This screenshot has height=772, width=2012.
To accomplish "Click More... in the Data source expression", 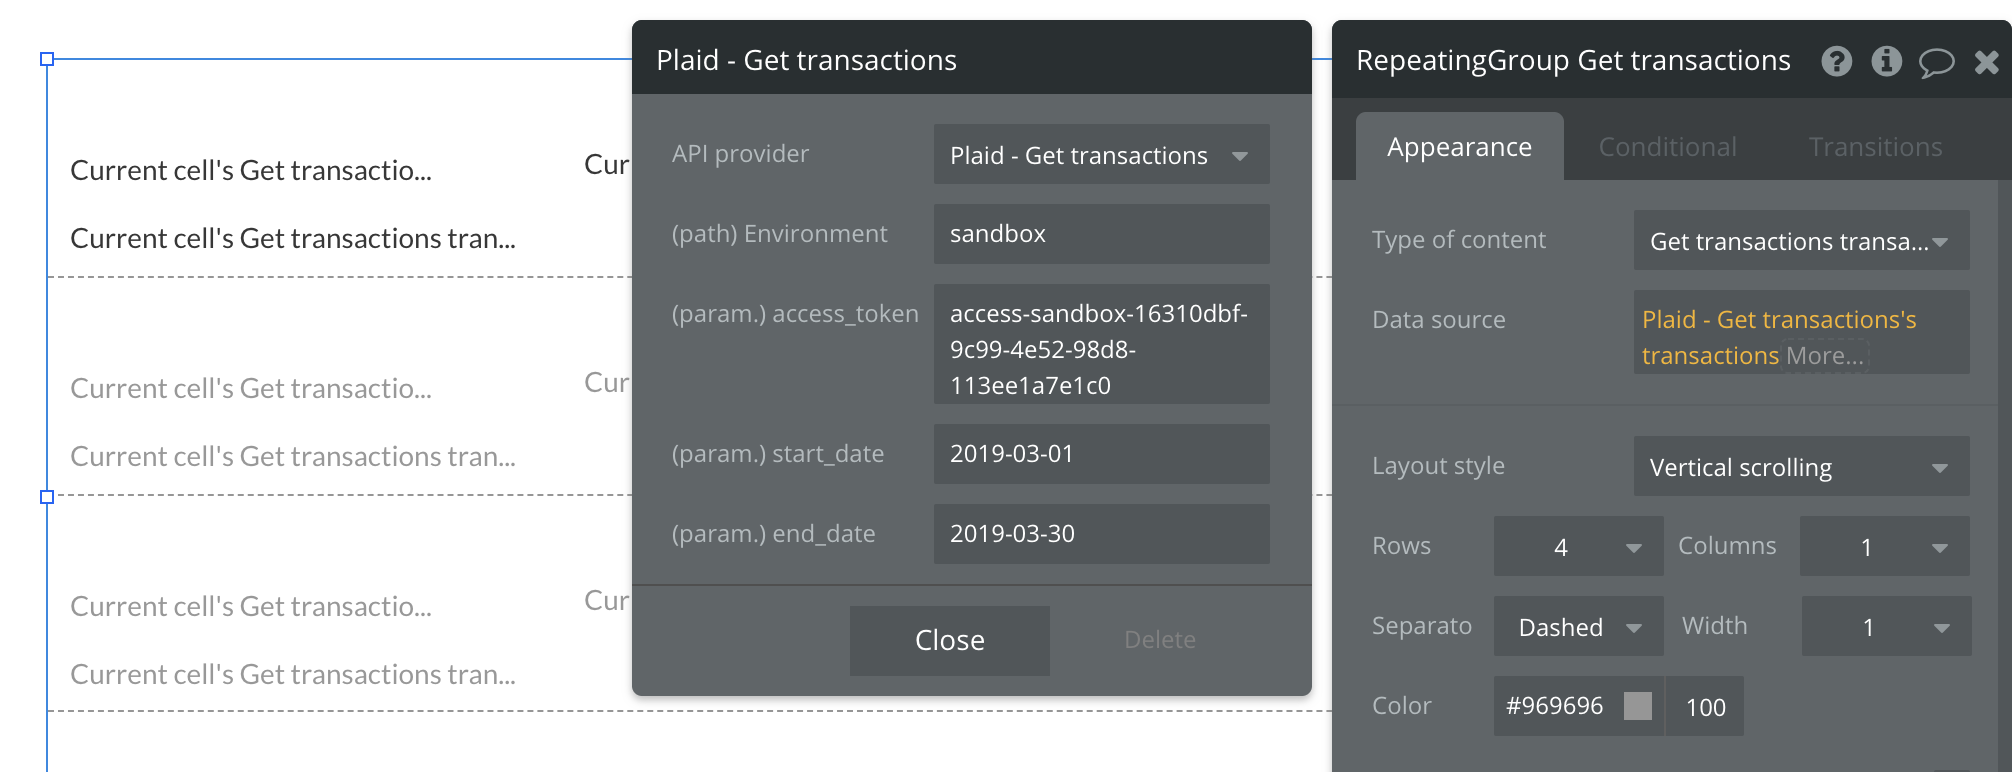I will (x=1825, y=356).
